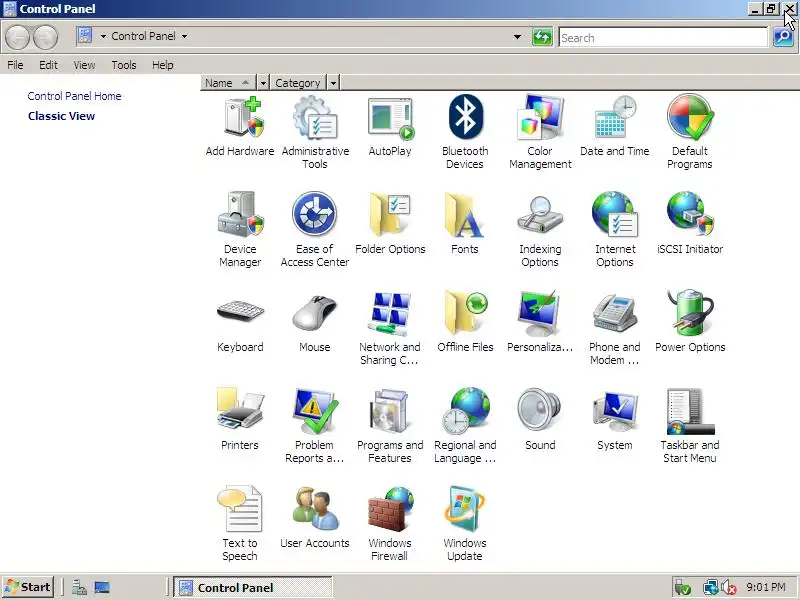Open Regional and Language Options

(465, 426)
